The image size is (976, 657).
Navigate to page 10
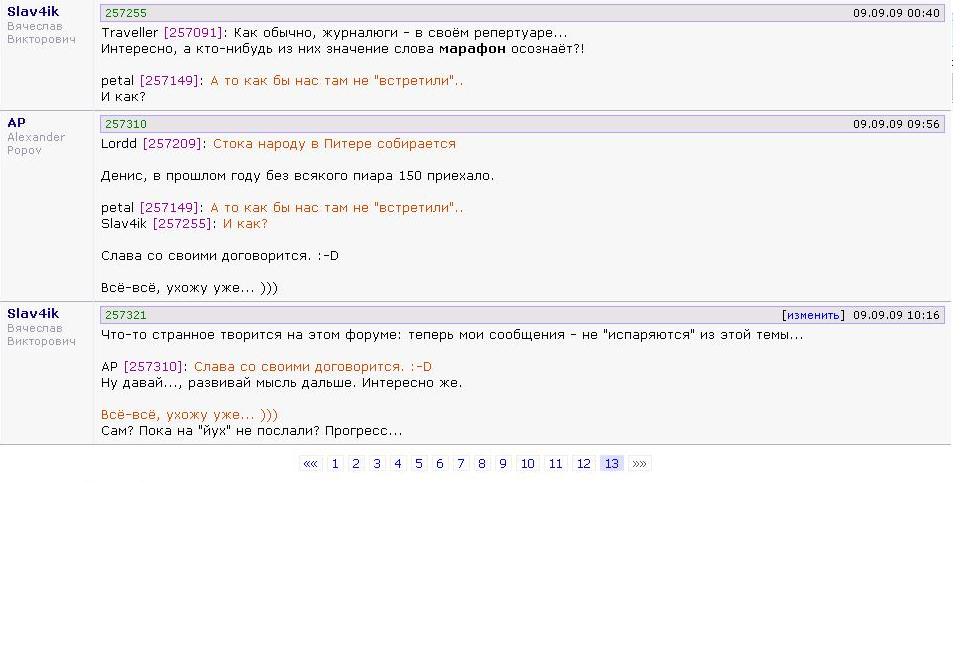coord(527,464)
